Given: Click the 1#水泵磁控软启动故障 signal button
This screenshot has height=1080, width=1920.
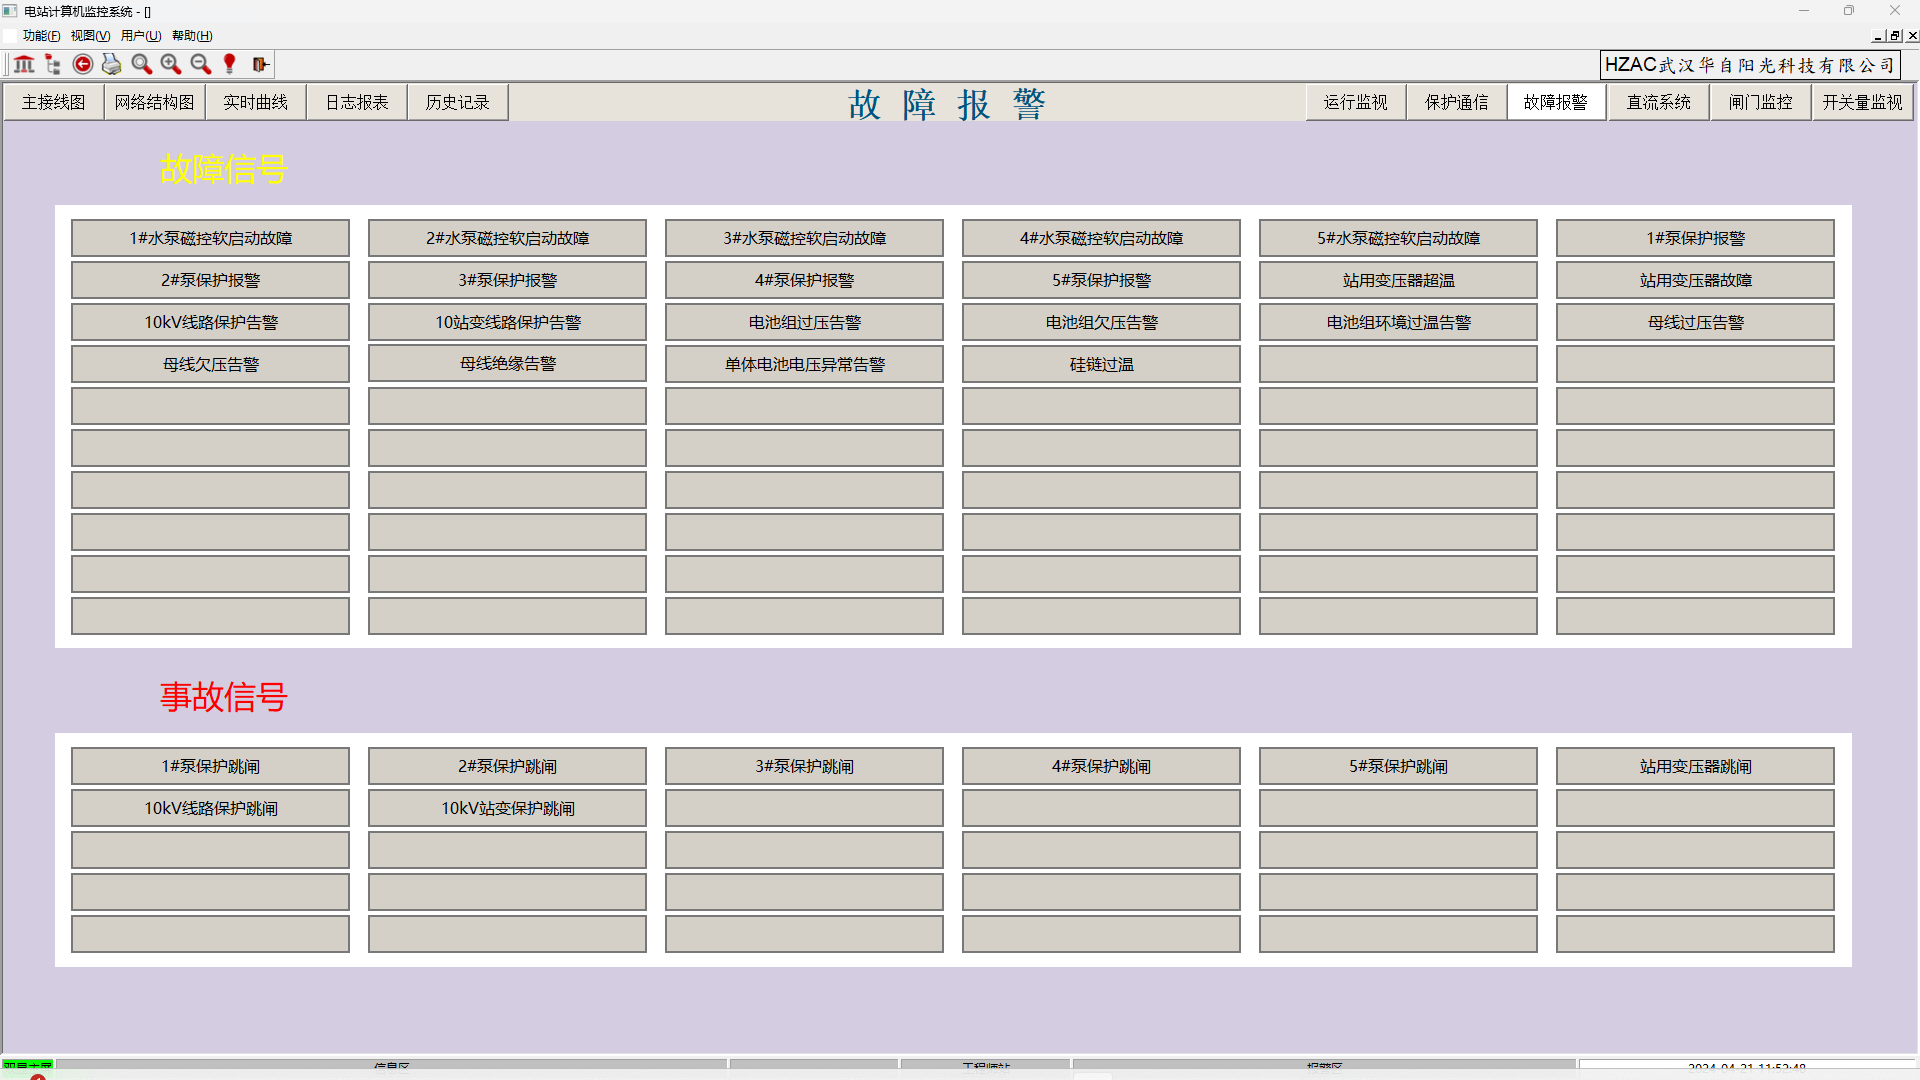Looking at the screenshot, I should (210, 239).
